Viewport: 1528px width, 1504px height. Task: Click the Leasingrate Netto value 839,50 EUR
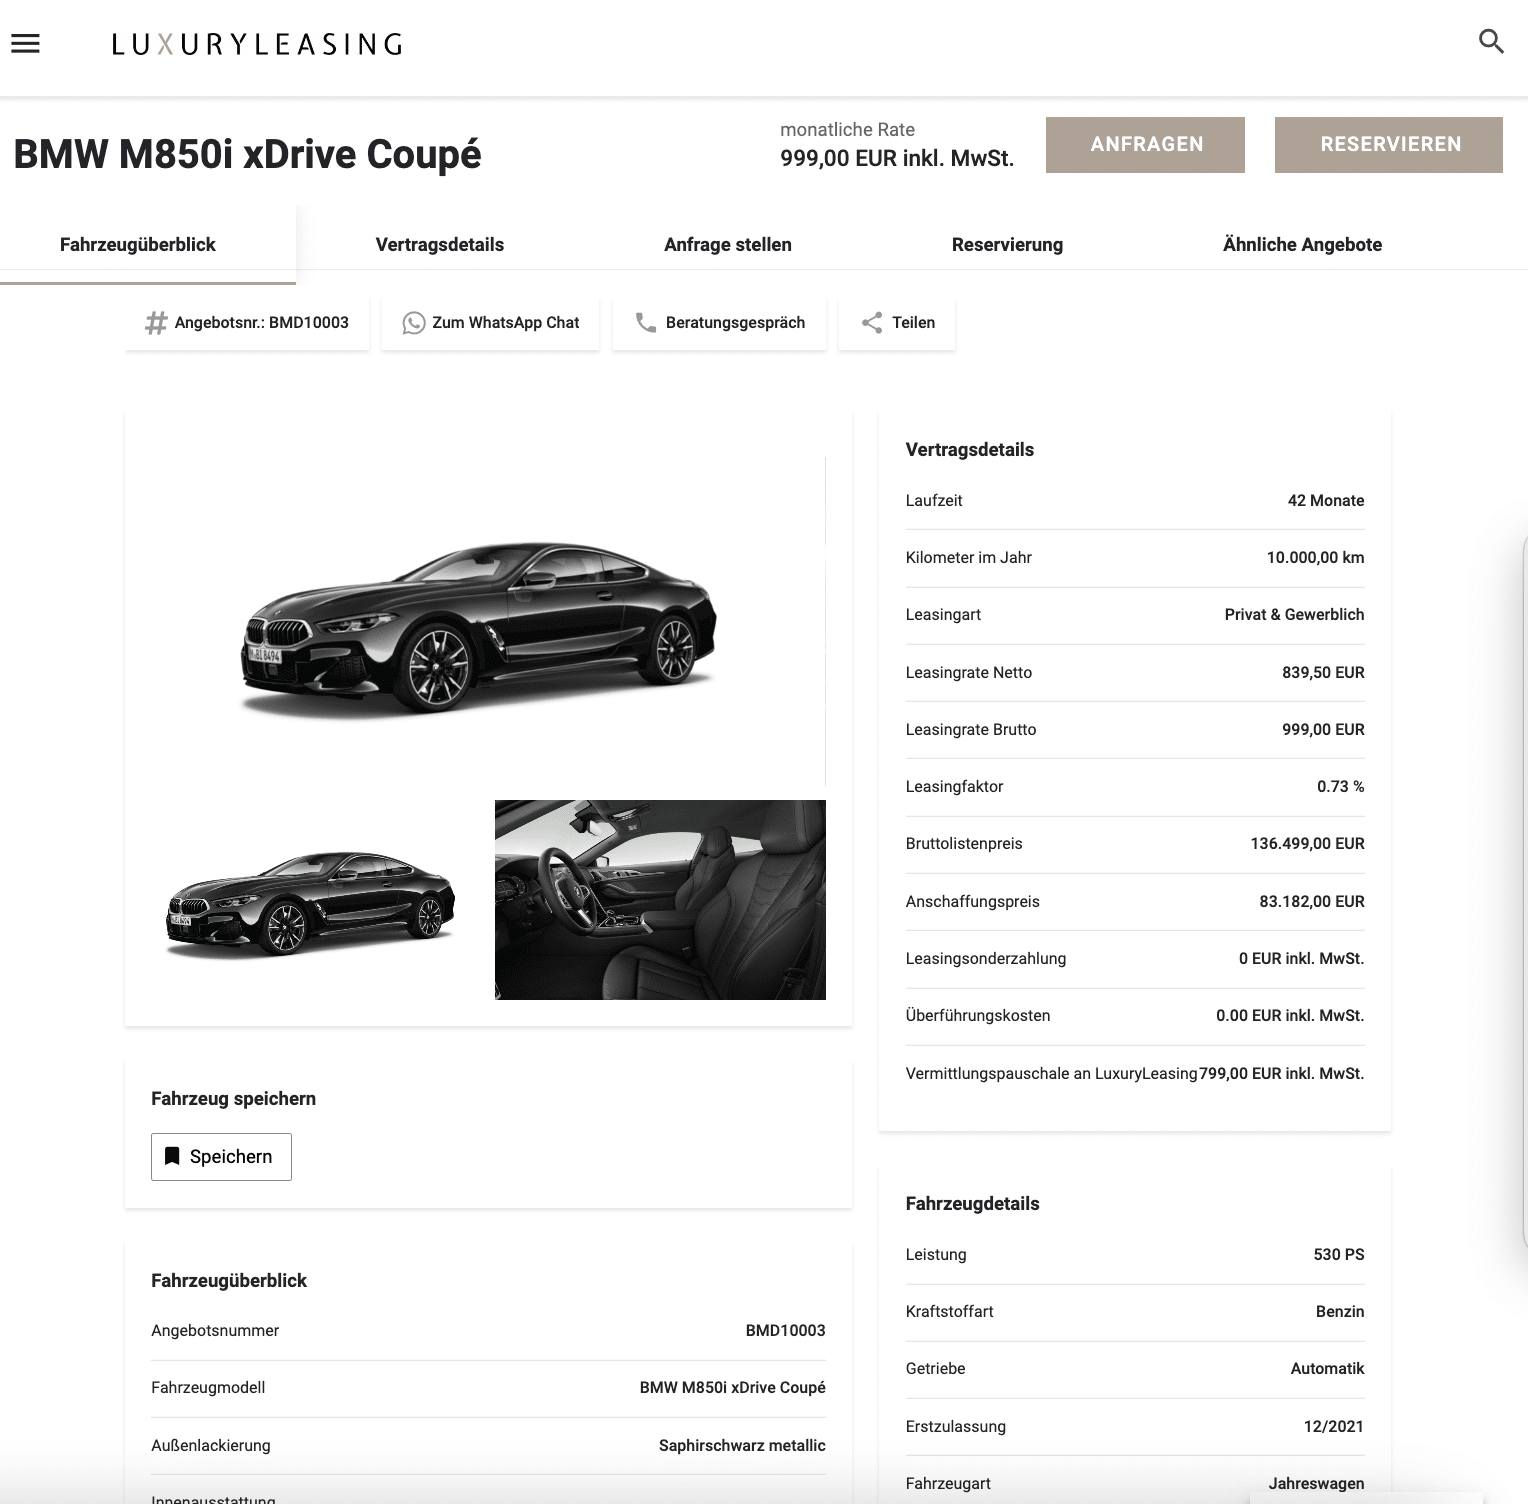click(1323, 673)
